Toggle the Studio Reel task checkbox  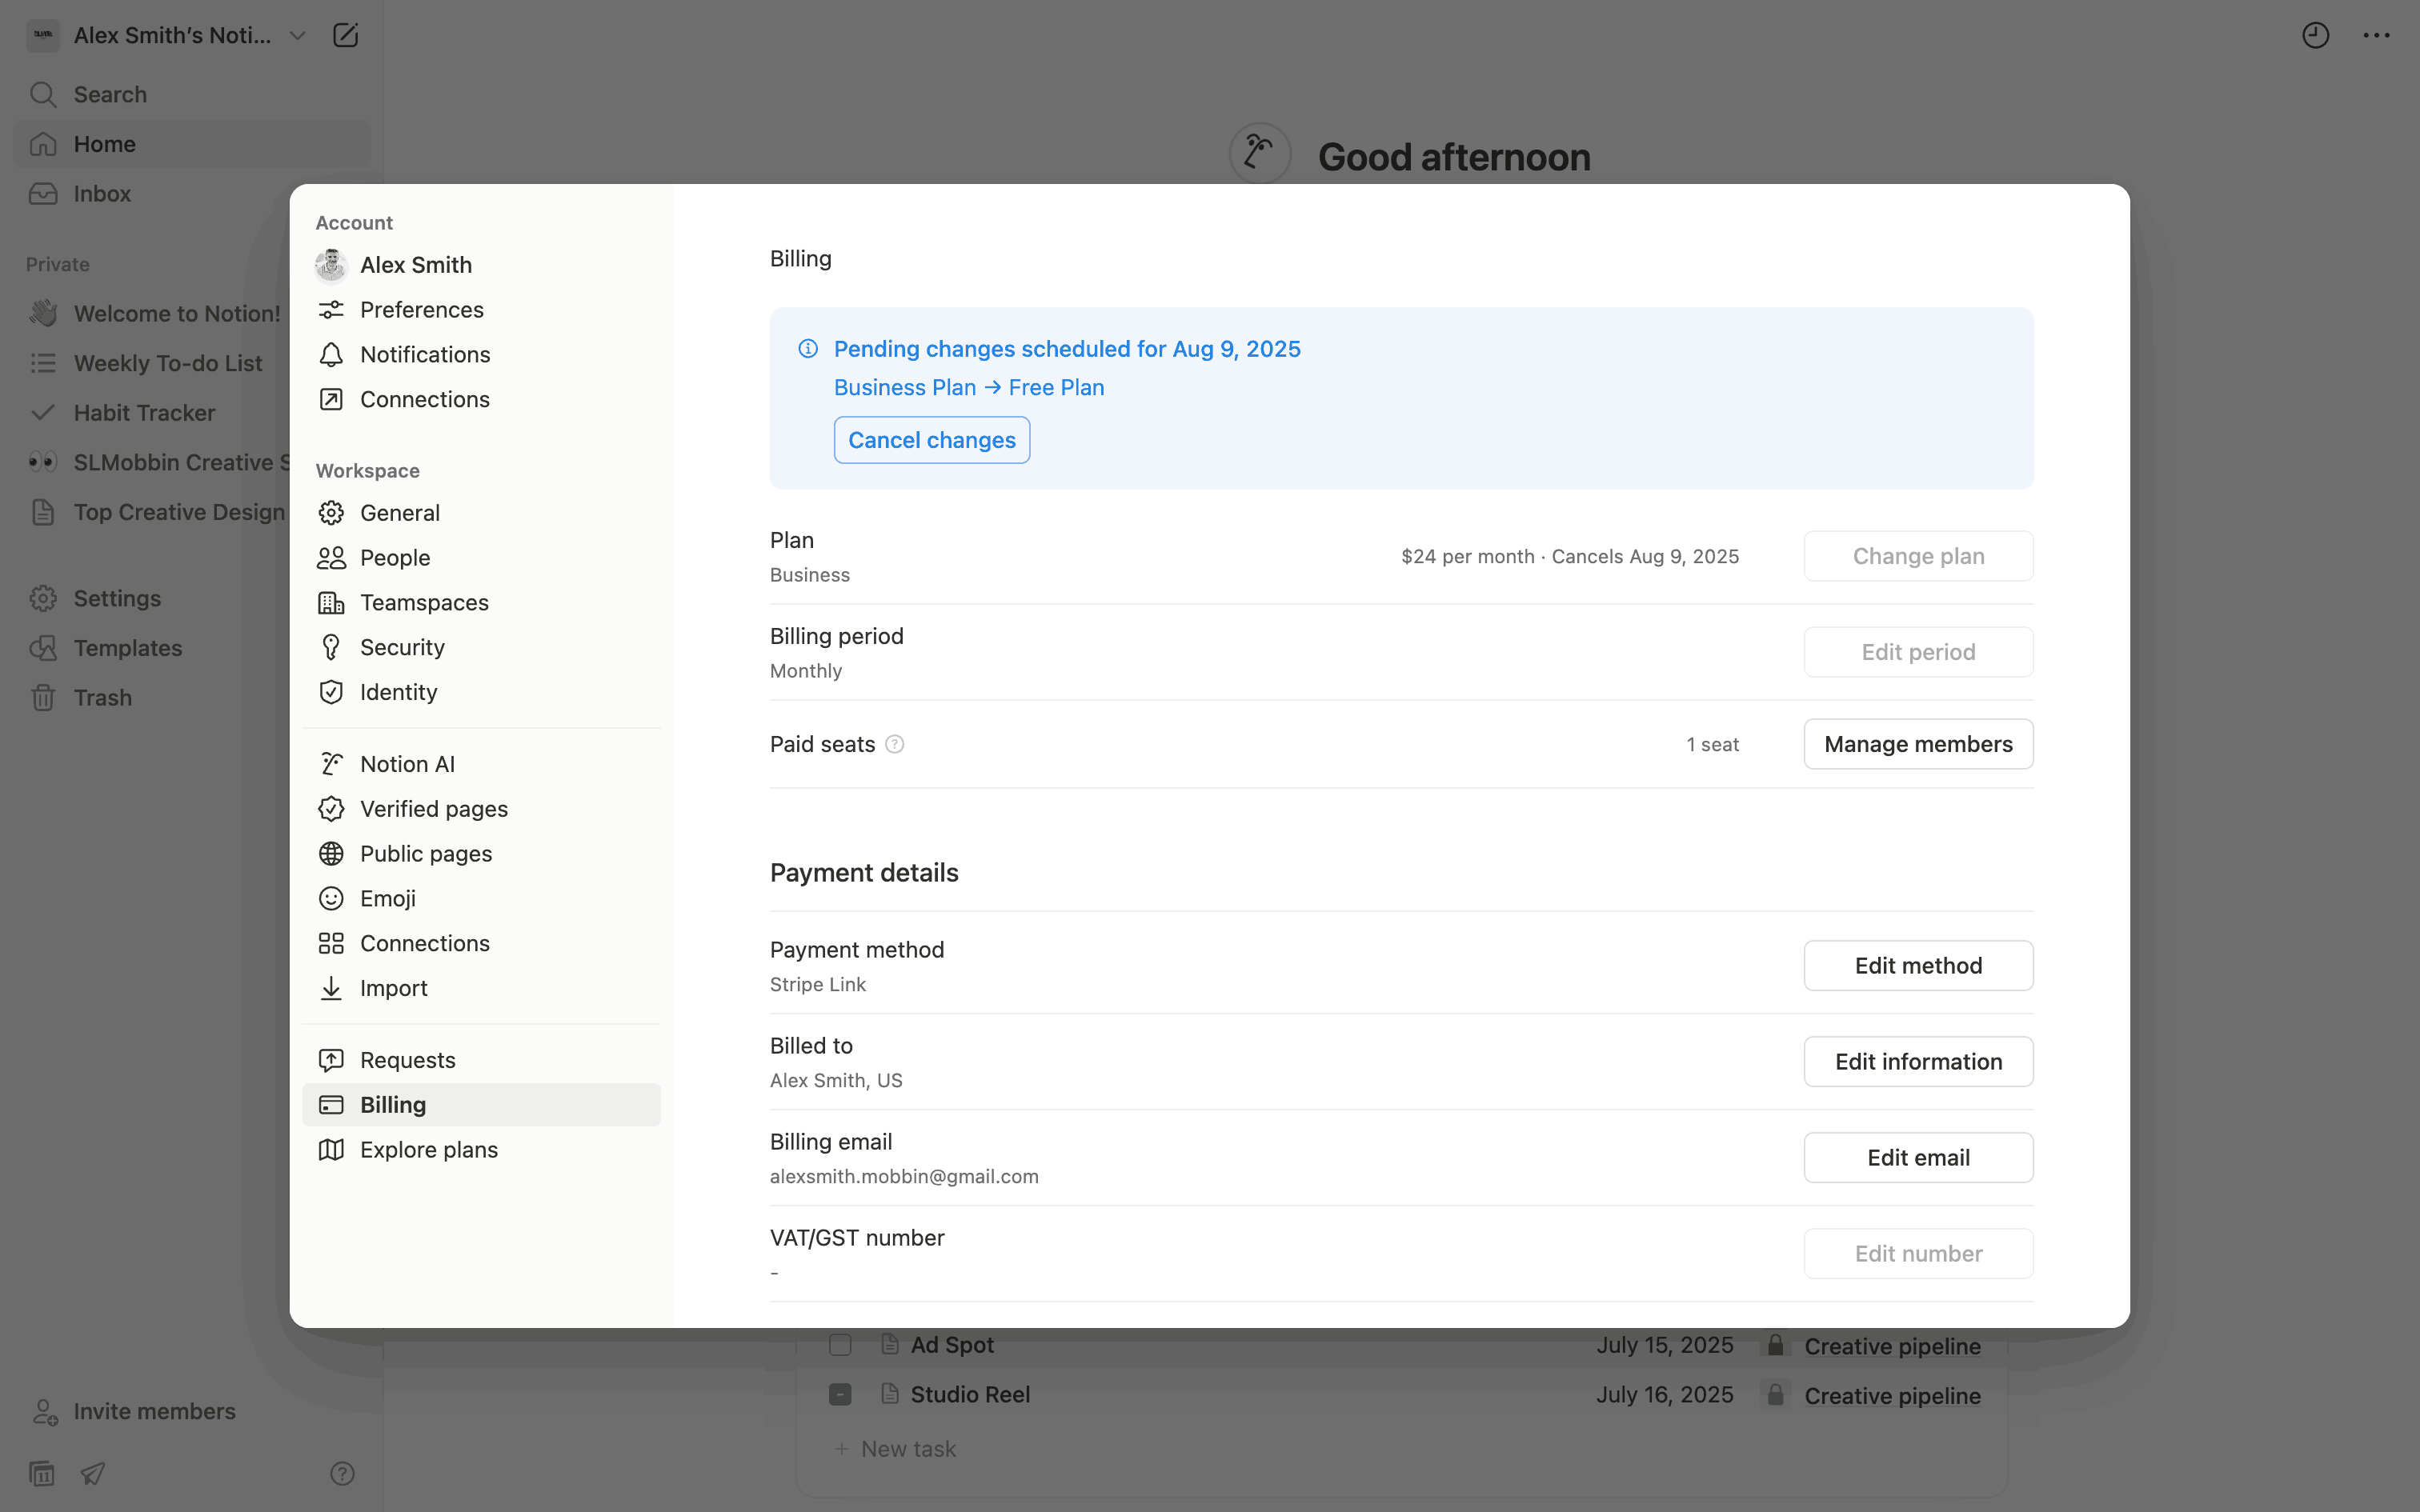point(840,1394)
